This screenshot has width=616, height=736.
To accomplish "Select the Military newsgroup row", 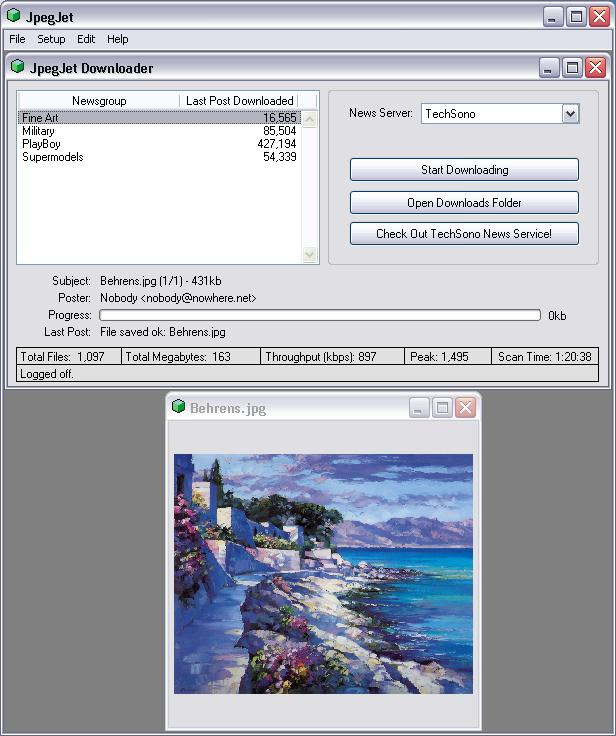I will point(160,130).
